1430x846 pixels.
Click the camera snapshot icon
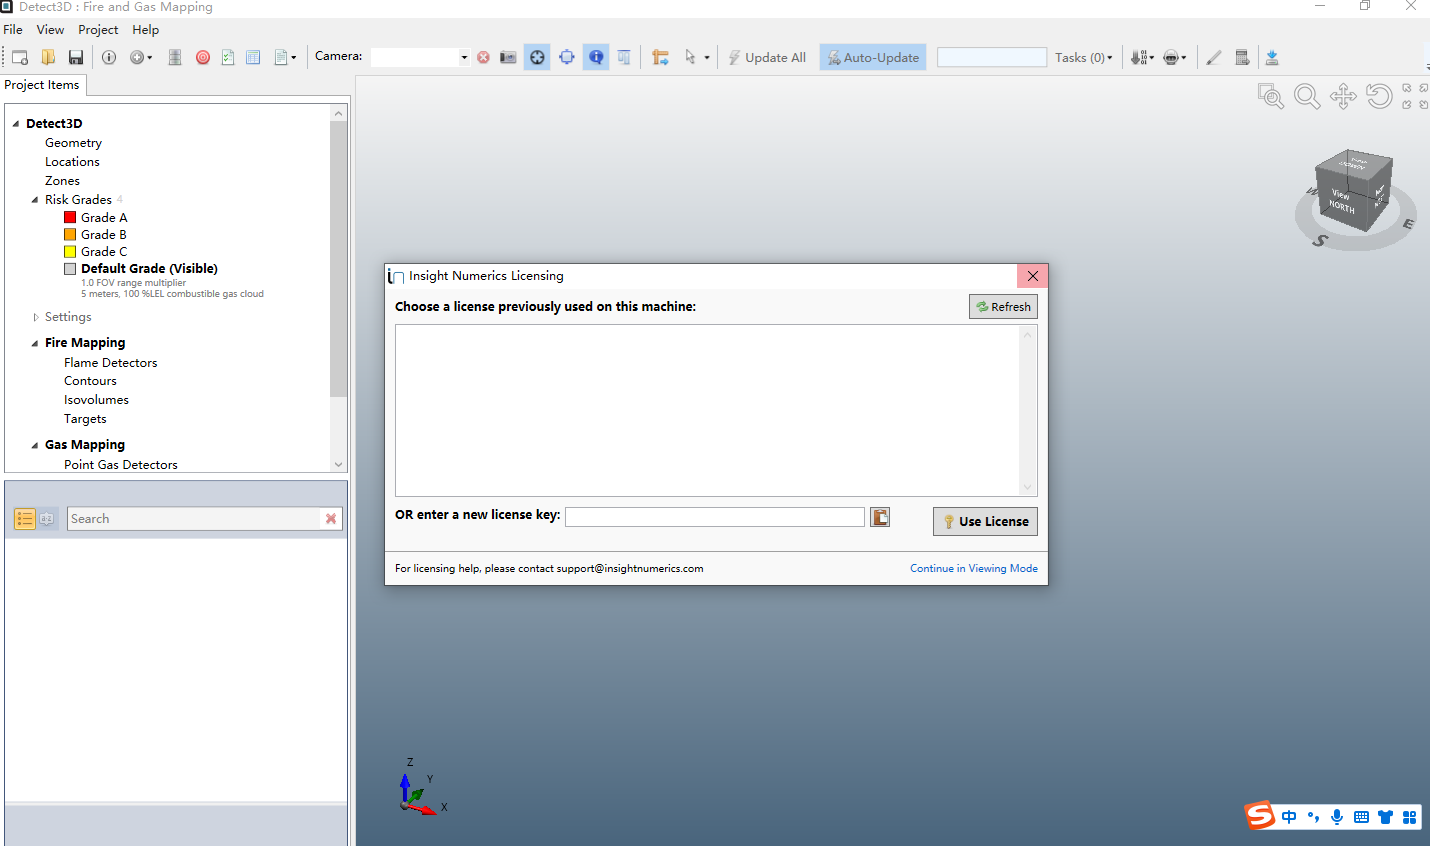click(508, 57)
